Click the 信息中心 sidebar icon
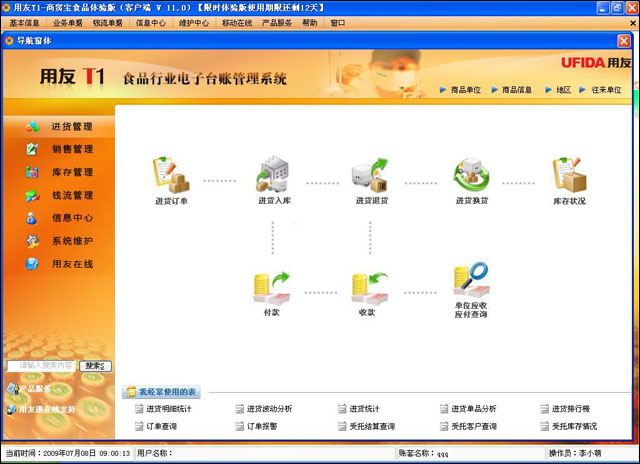Image resolution: width=640 pixels, height=464 pixels. pyautogui.click(x=32, y=218)
